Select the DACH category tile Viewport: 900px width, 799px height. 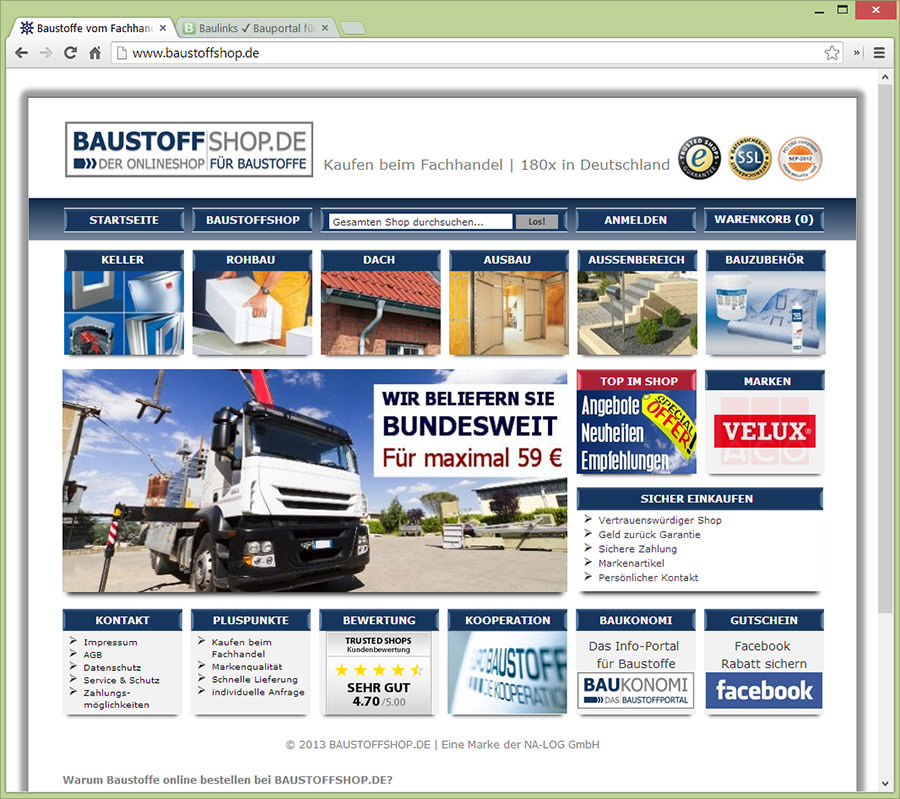tap(381, 302)
